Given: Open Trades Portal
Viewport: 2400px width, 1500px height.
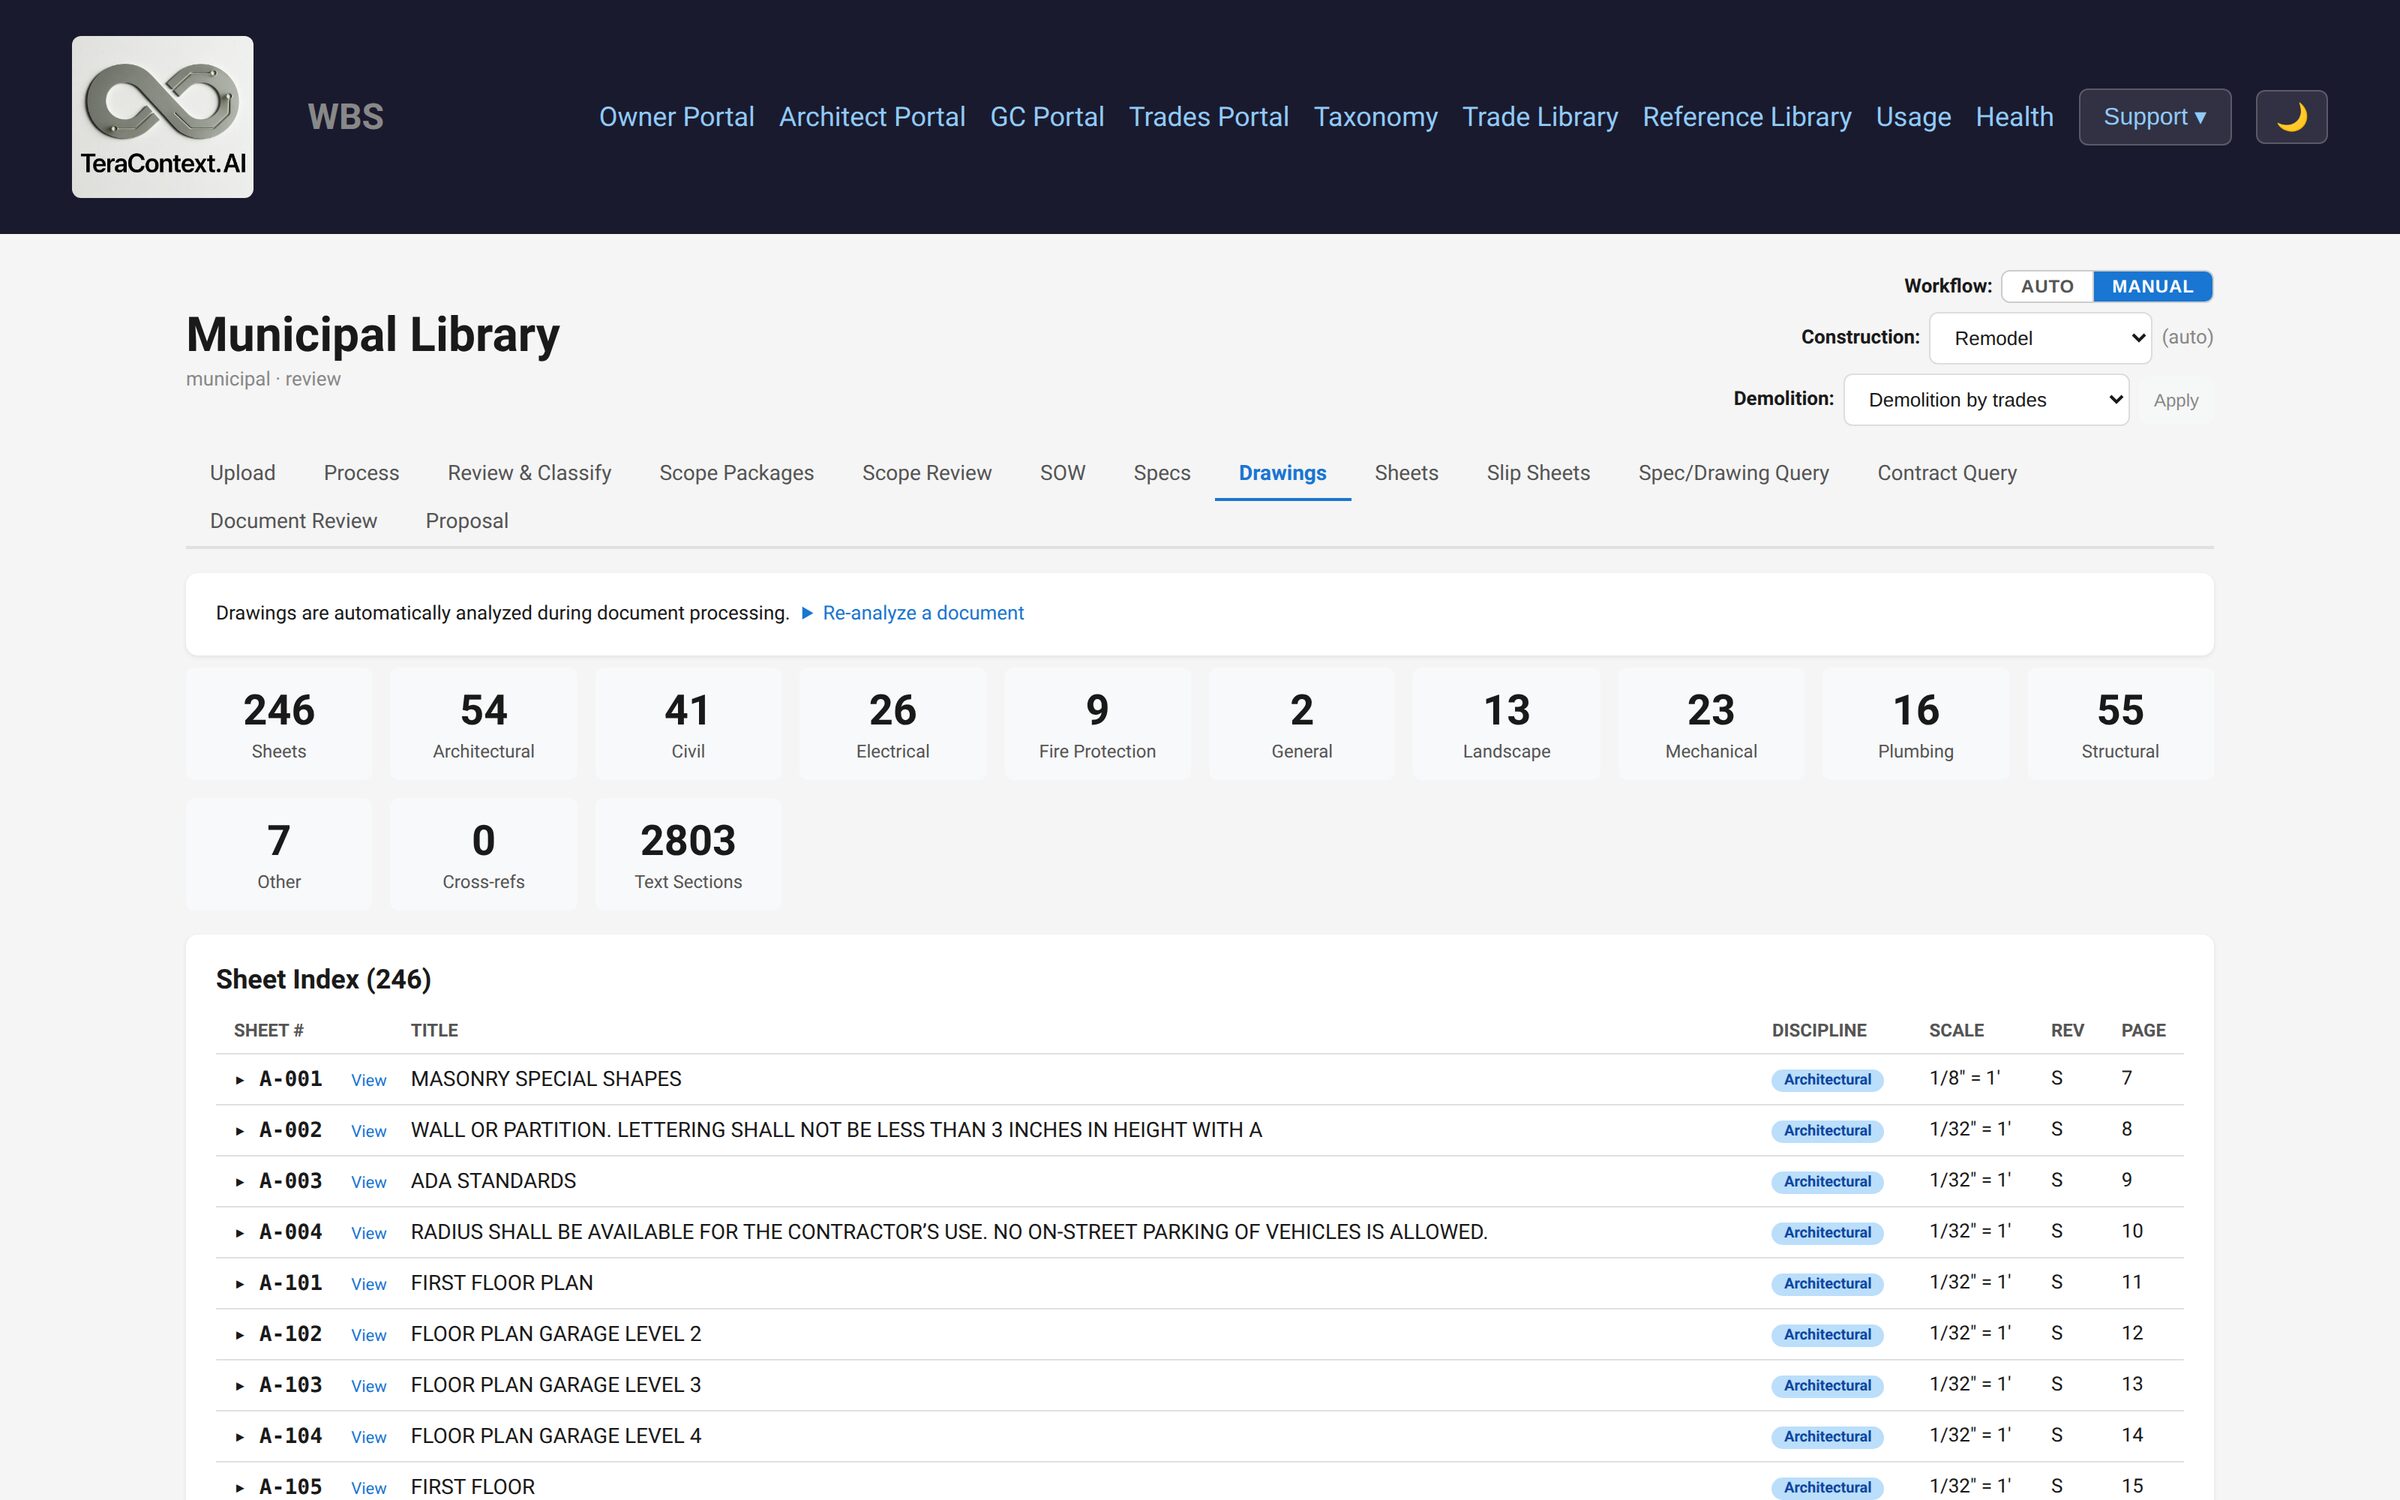Looking at the screenshot, I should click(1208, 117).
